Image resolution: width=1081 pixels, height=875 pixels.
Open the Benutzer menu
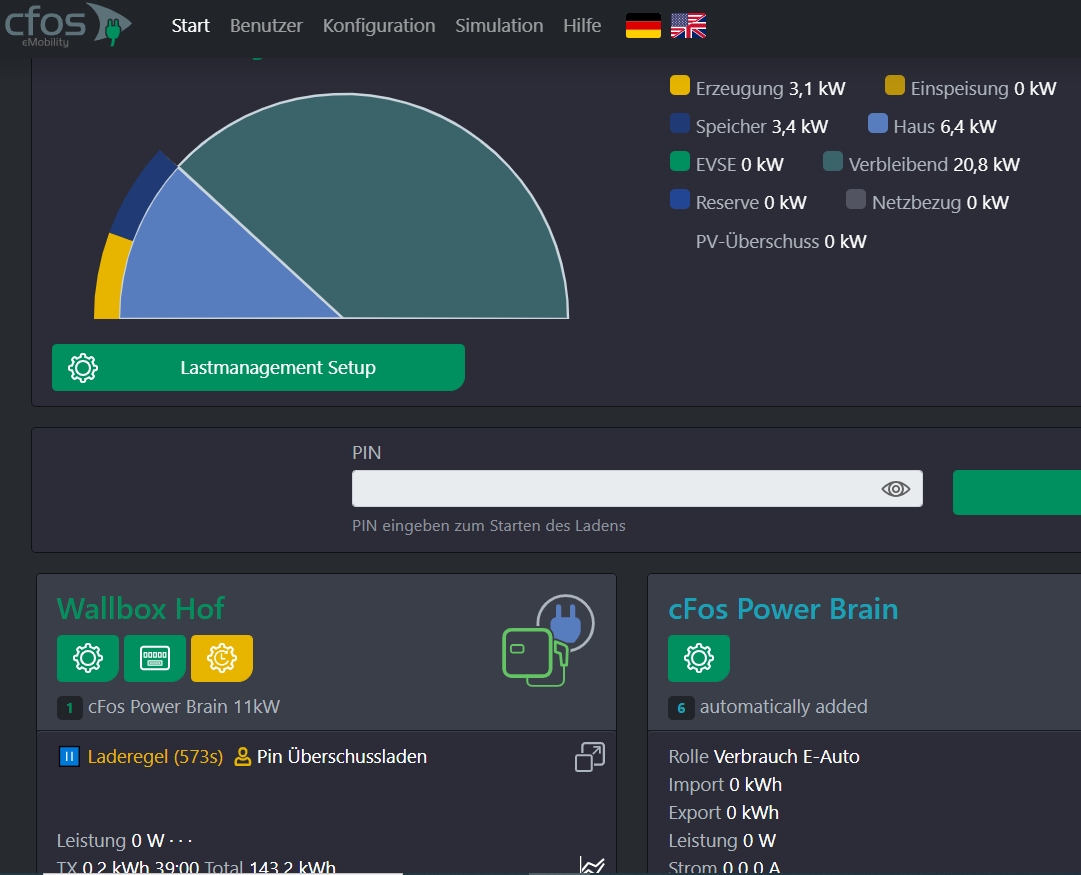point(266,26)
